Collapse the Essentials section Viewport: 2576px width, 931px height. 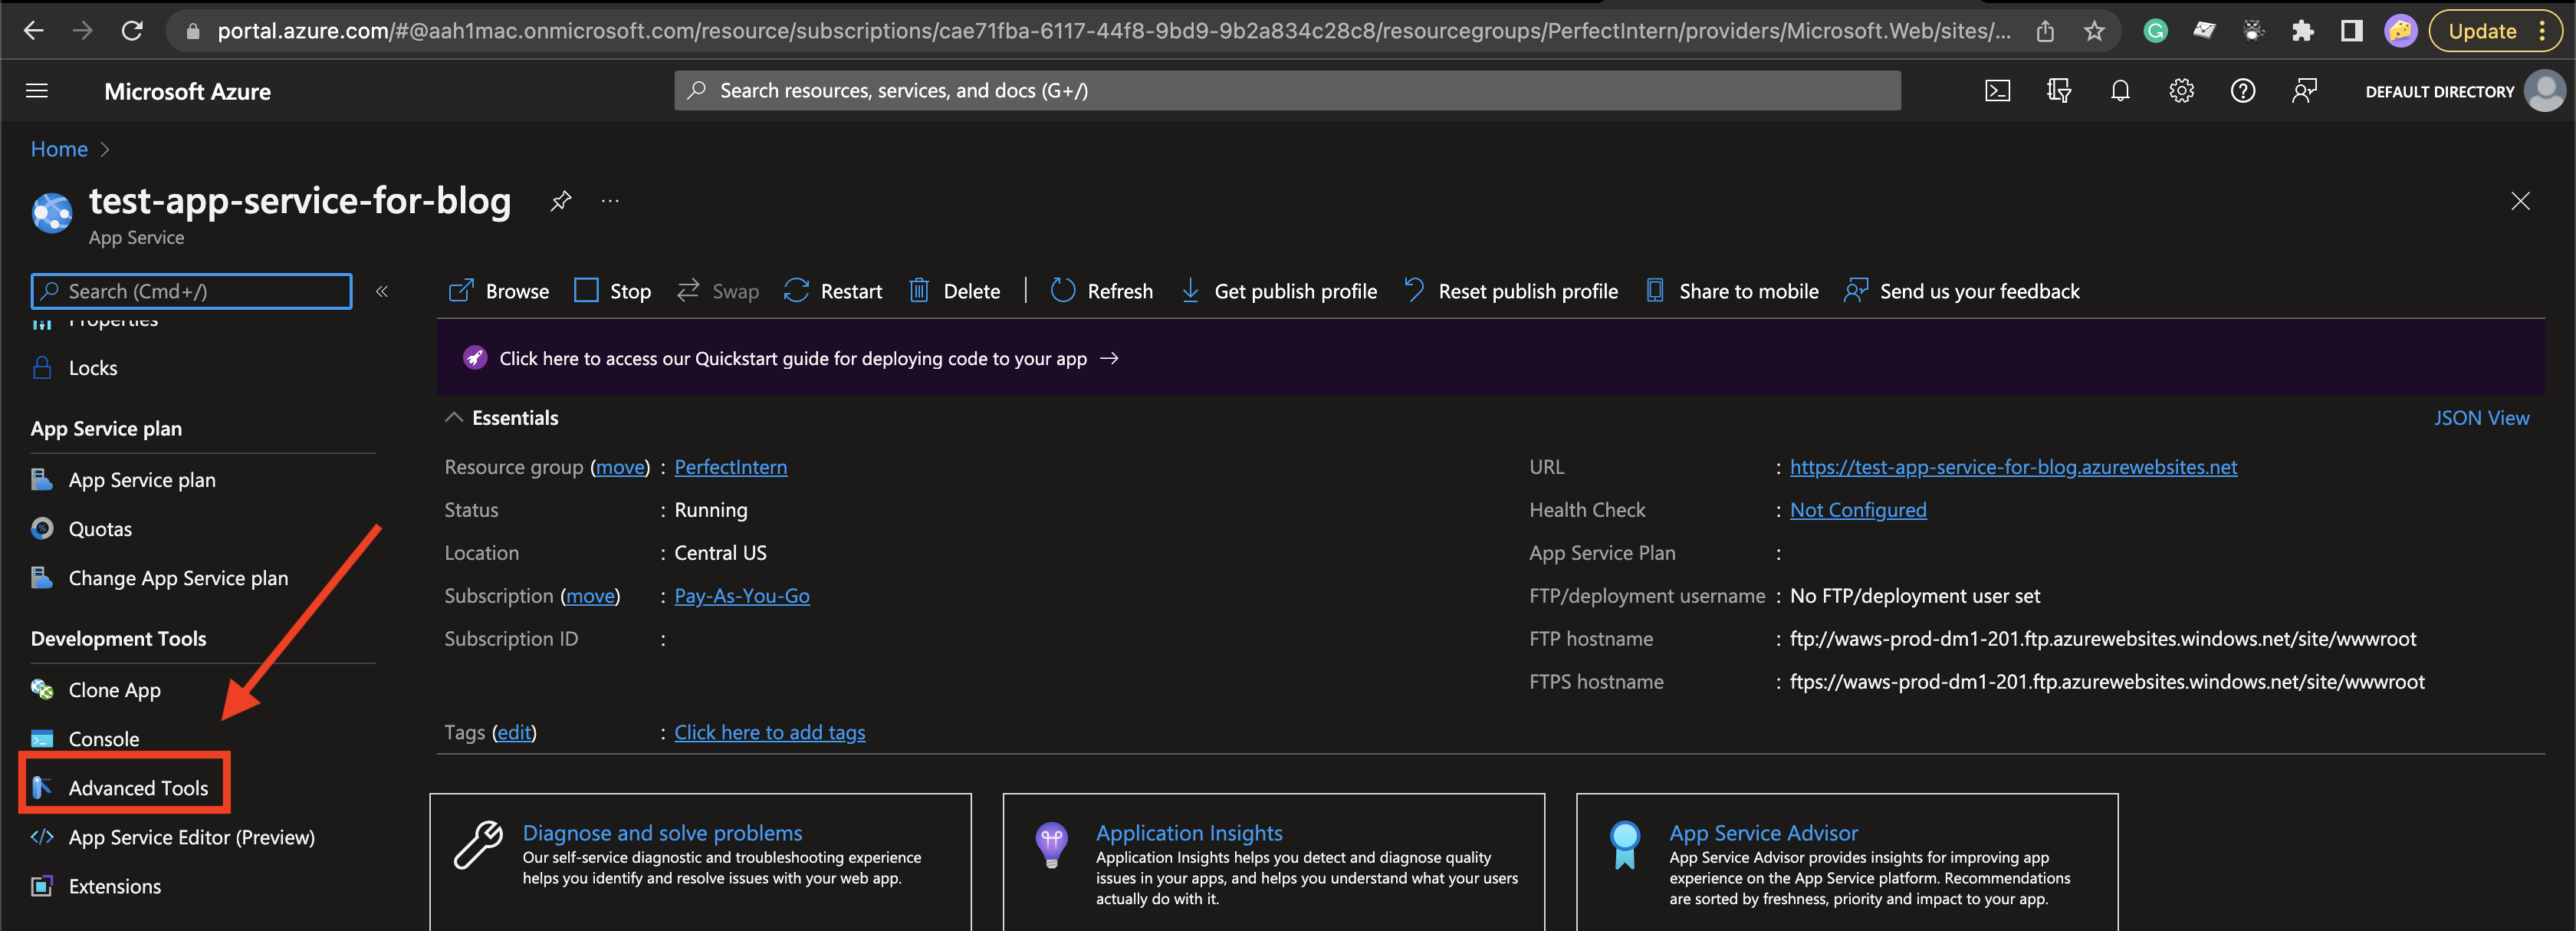[454, 418]
